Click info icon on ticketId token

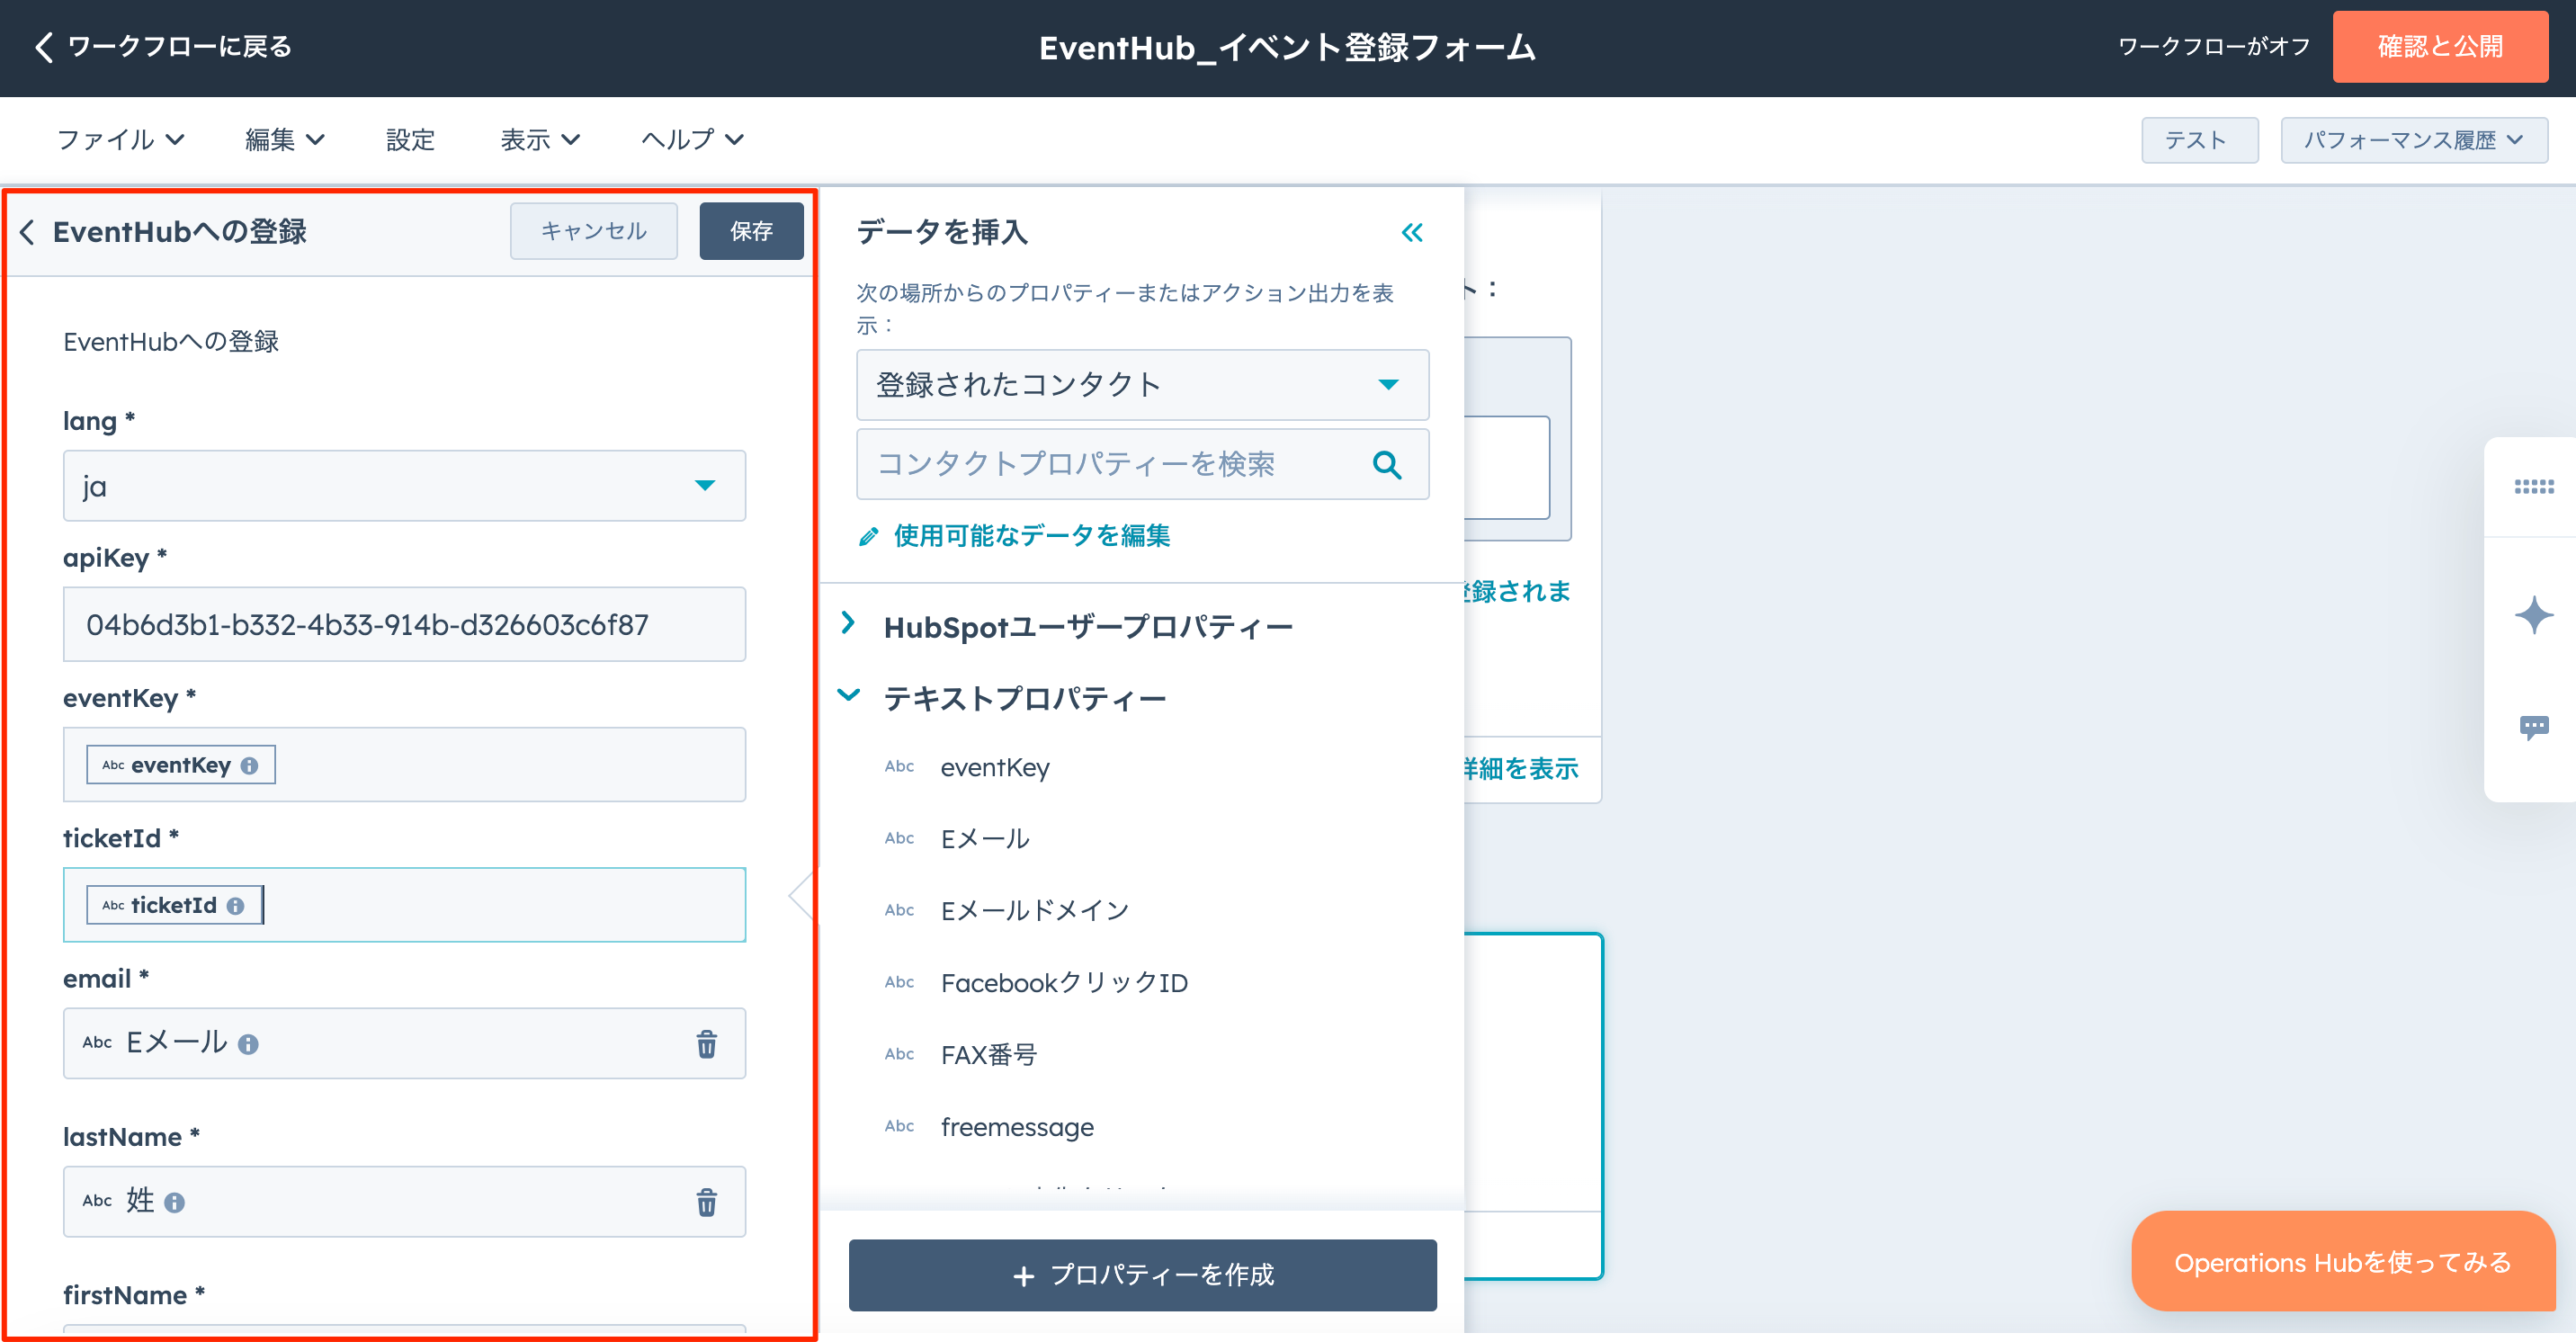[235, 906]
